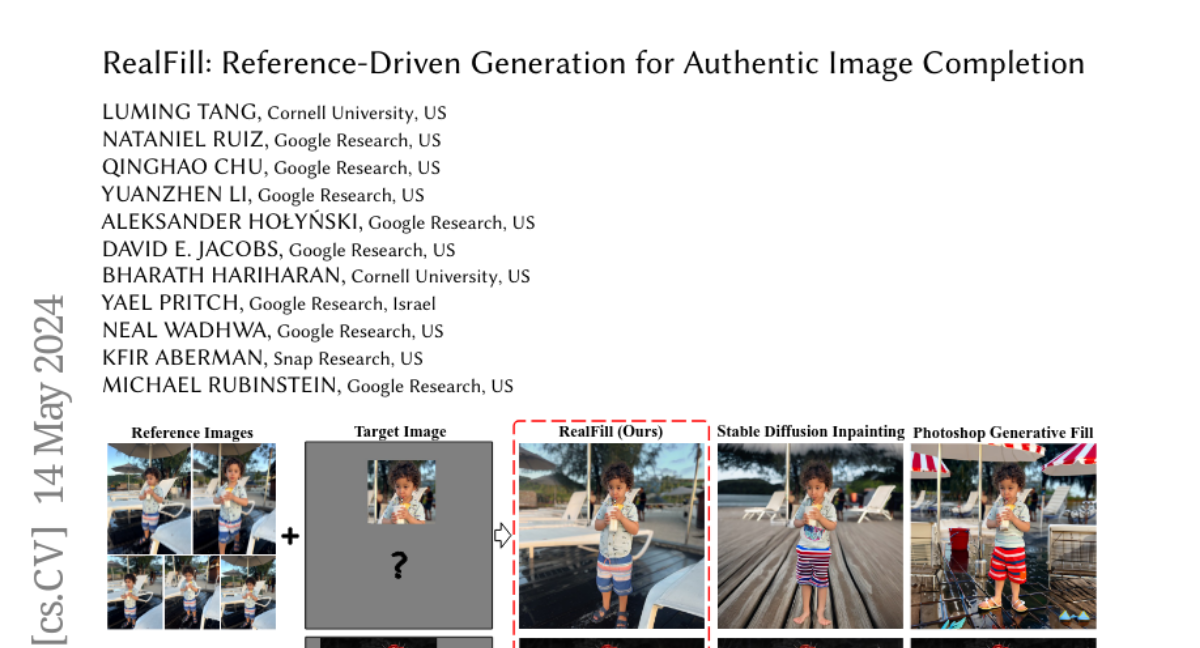1200x648 pixels.
Task: Click author name Michael Rubinstein
Action: click(x=221, y=385)
